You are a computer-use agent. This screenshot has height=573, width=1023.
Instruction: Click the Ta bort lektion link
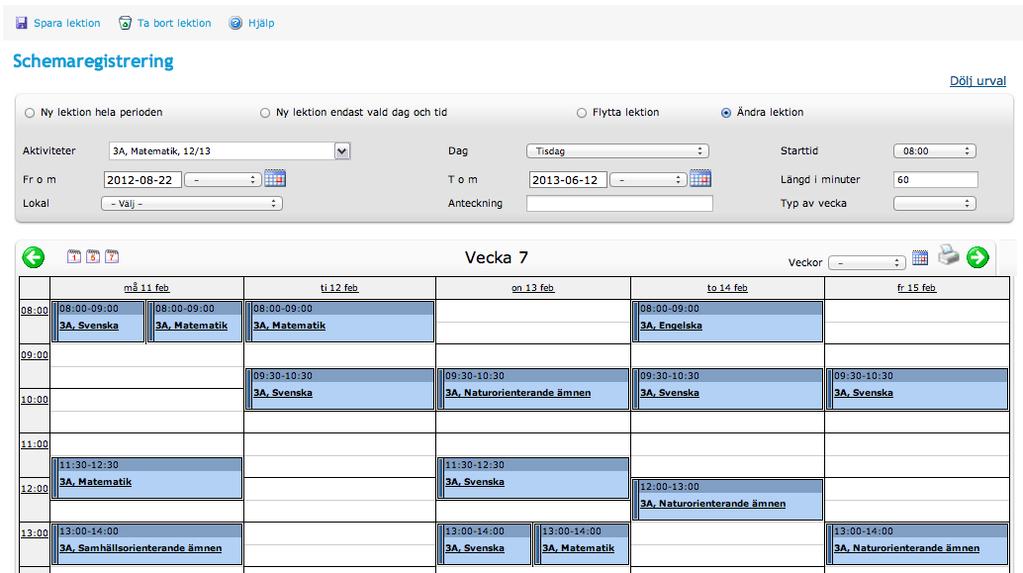174,23
